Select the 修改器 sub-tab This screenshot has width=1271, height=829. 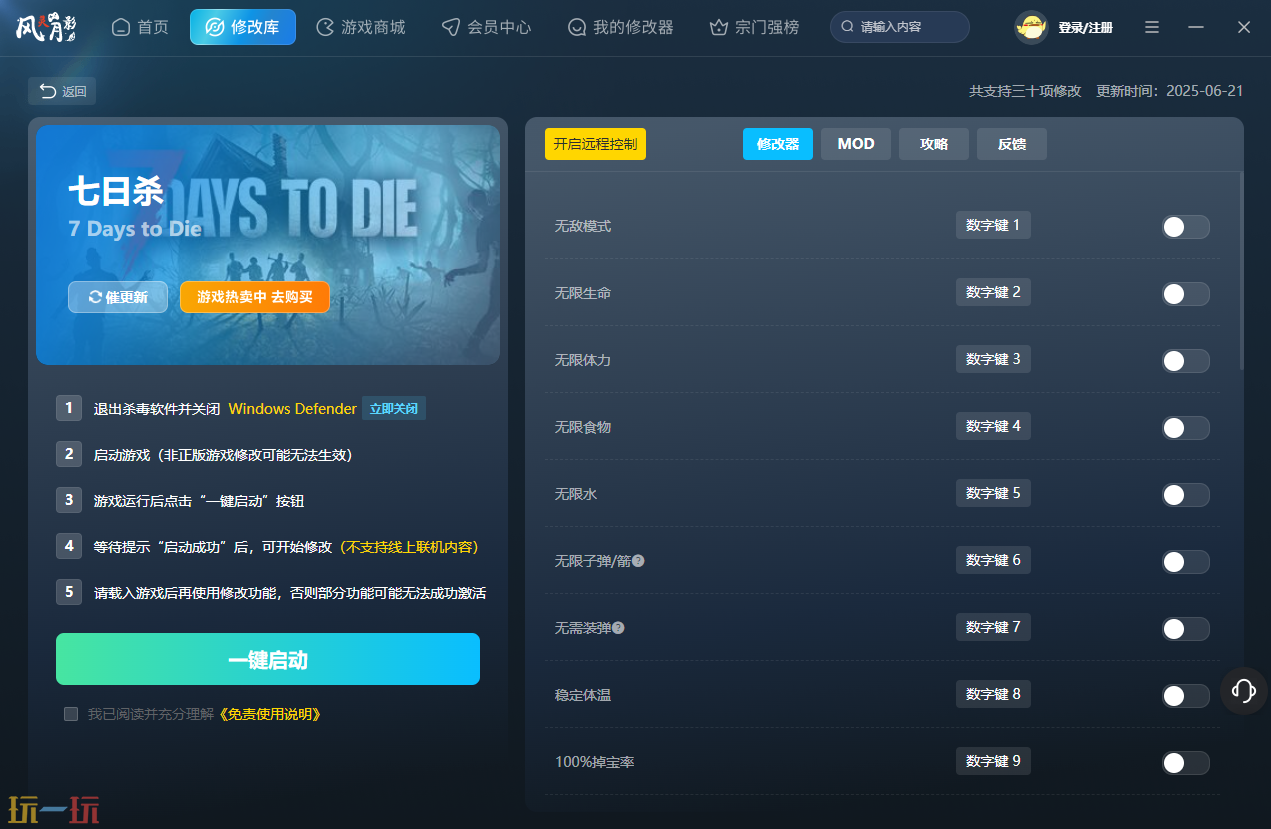(778, 144)
